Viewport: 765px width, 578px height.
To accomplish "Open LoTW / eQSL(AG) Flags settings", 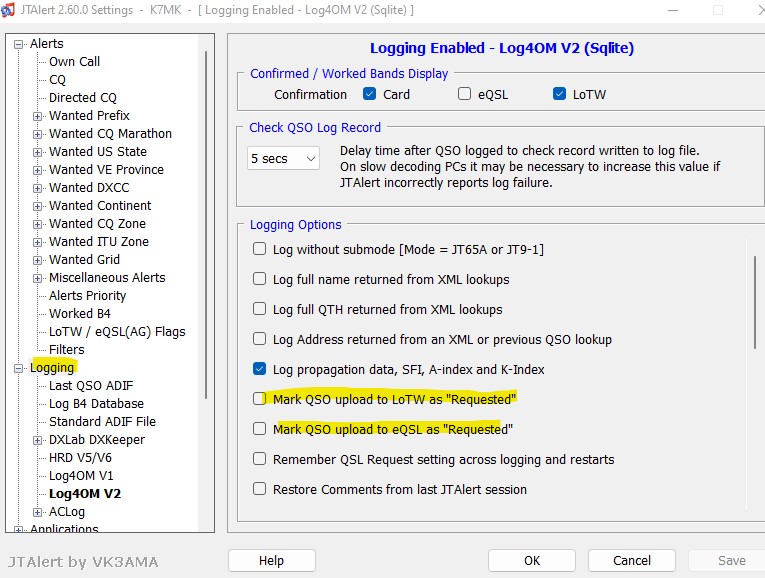I will pos(117,332).
